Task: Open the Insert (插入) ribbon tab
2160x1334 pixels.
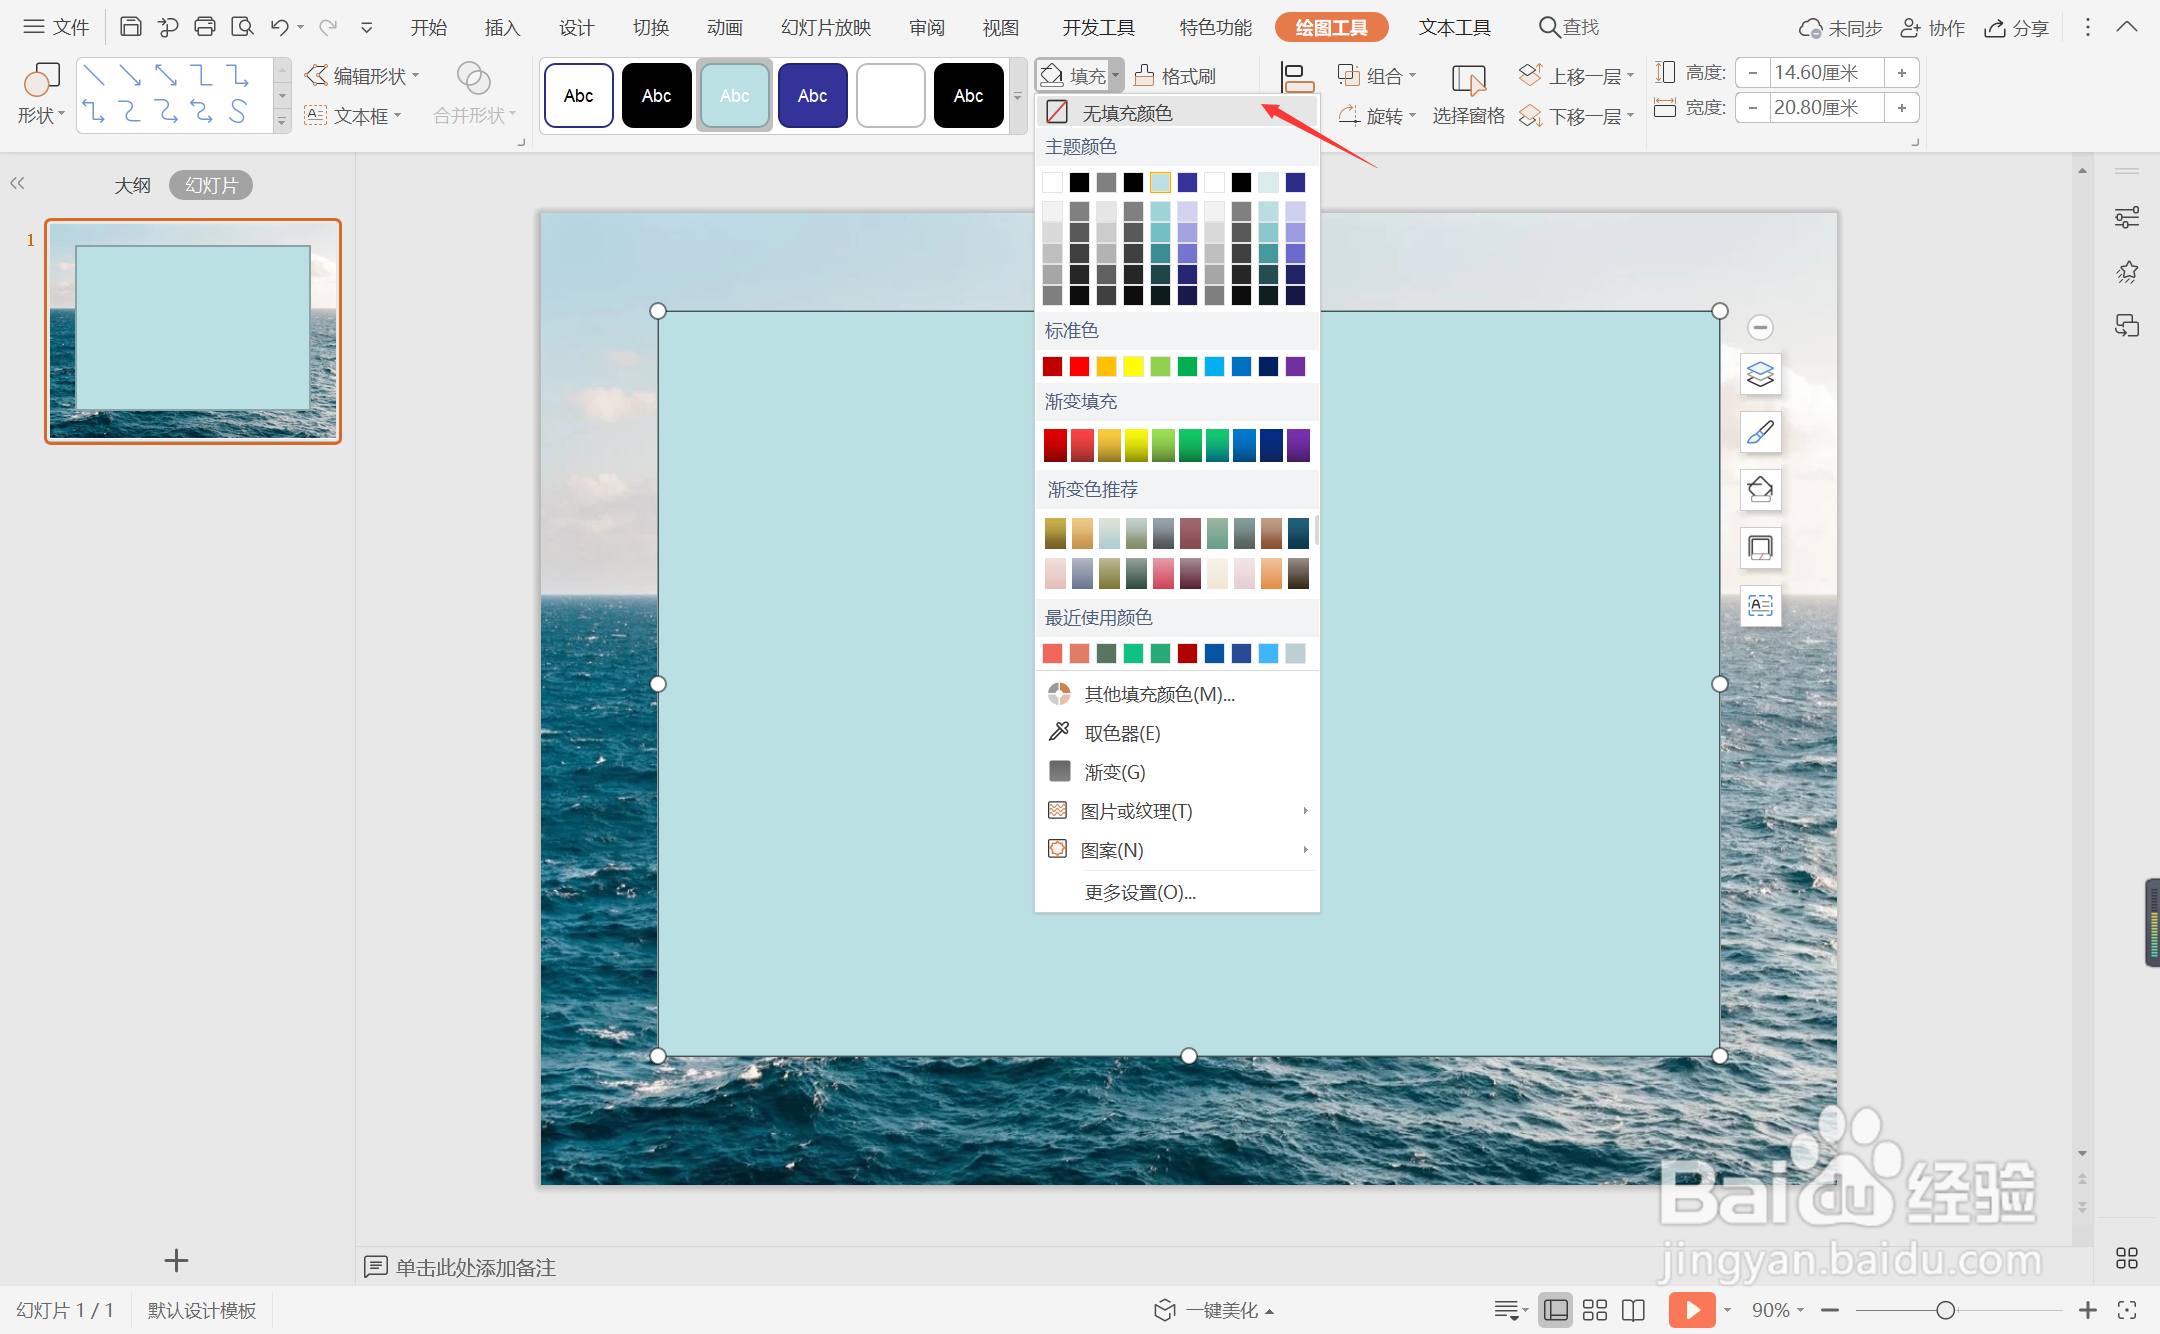Action: pos(502,28)
